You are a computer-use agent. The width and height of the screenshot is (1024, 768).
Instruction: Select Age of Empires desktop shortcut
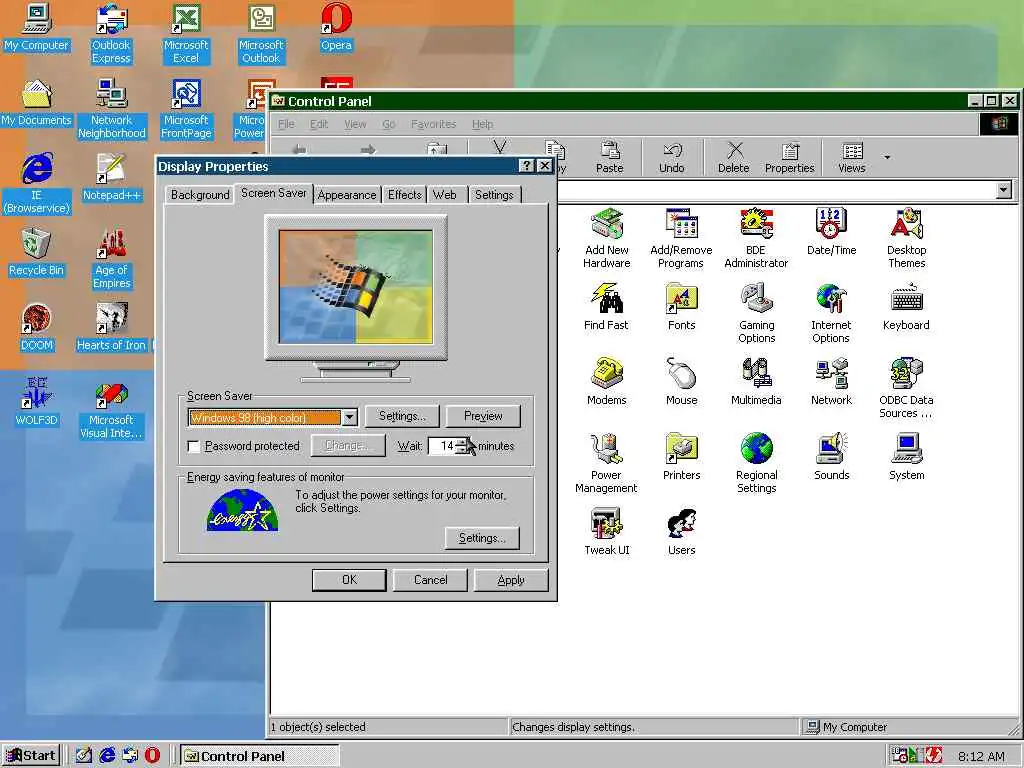coord(112,258)
